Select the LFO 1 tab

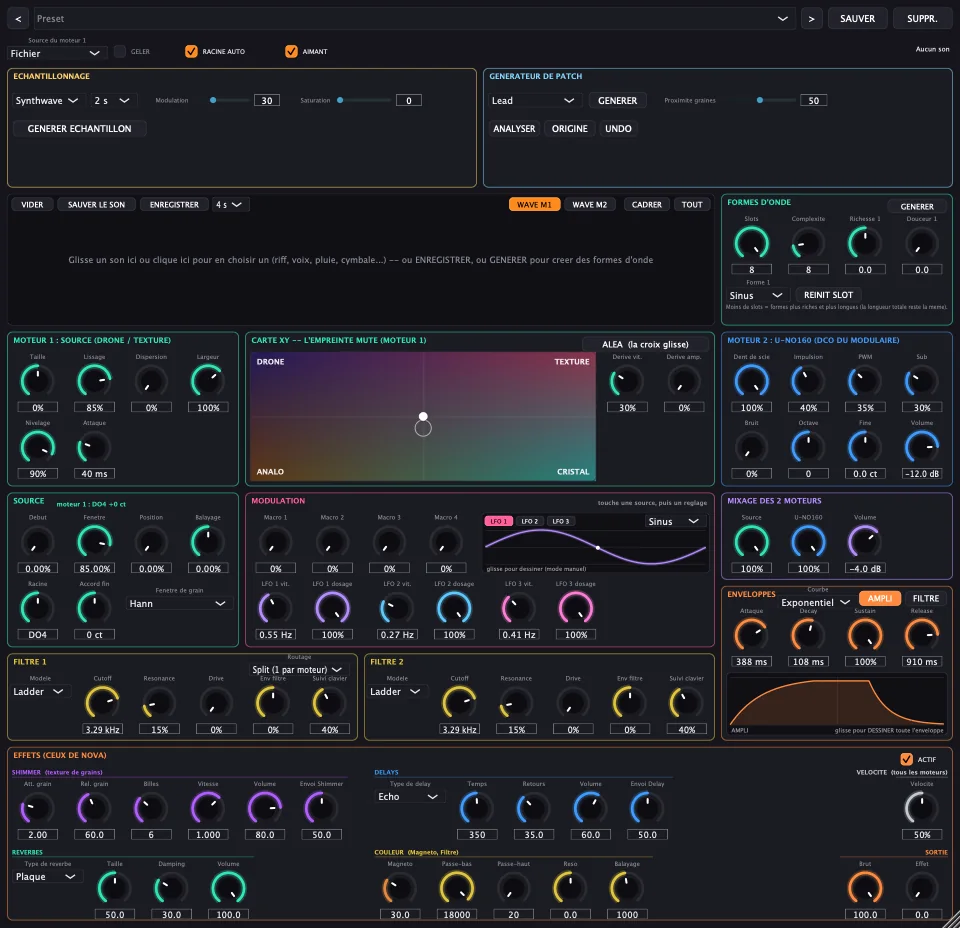(x=498, y=521)
